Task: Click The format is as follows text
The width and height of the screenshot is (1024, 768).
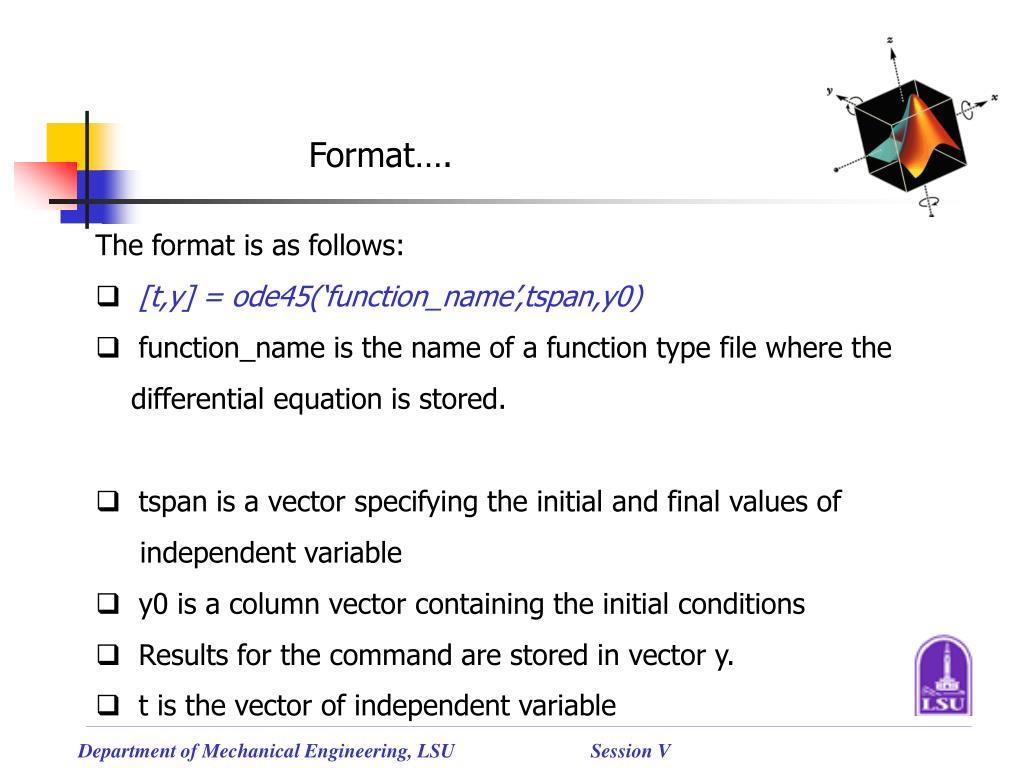Action: click(250, 246)
